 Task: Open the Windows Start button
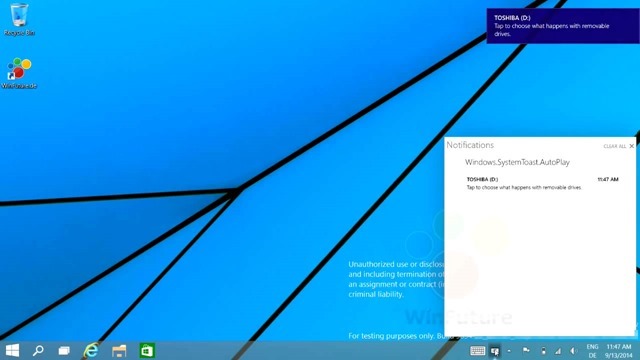[12, 351]
